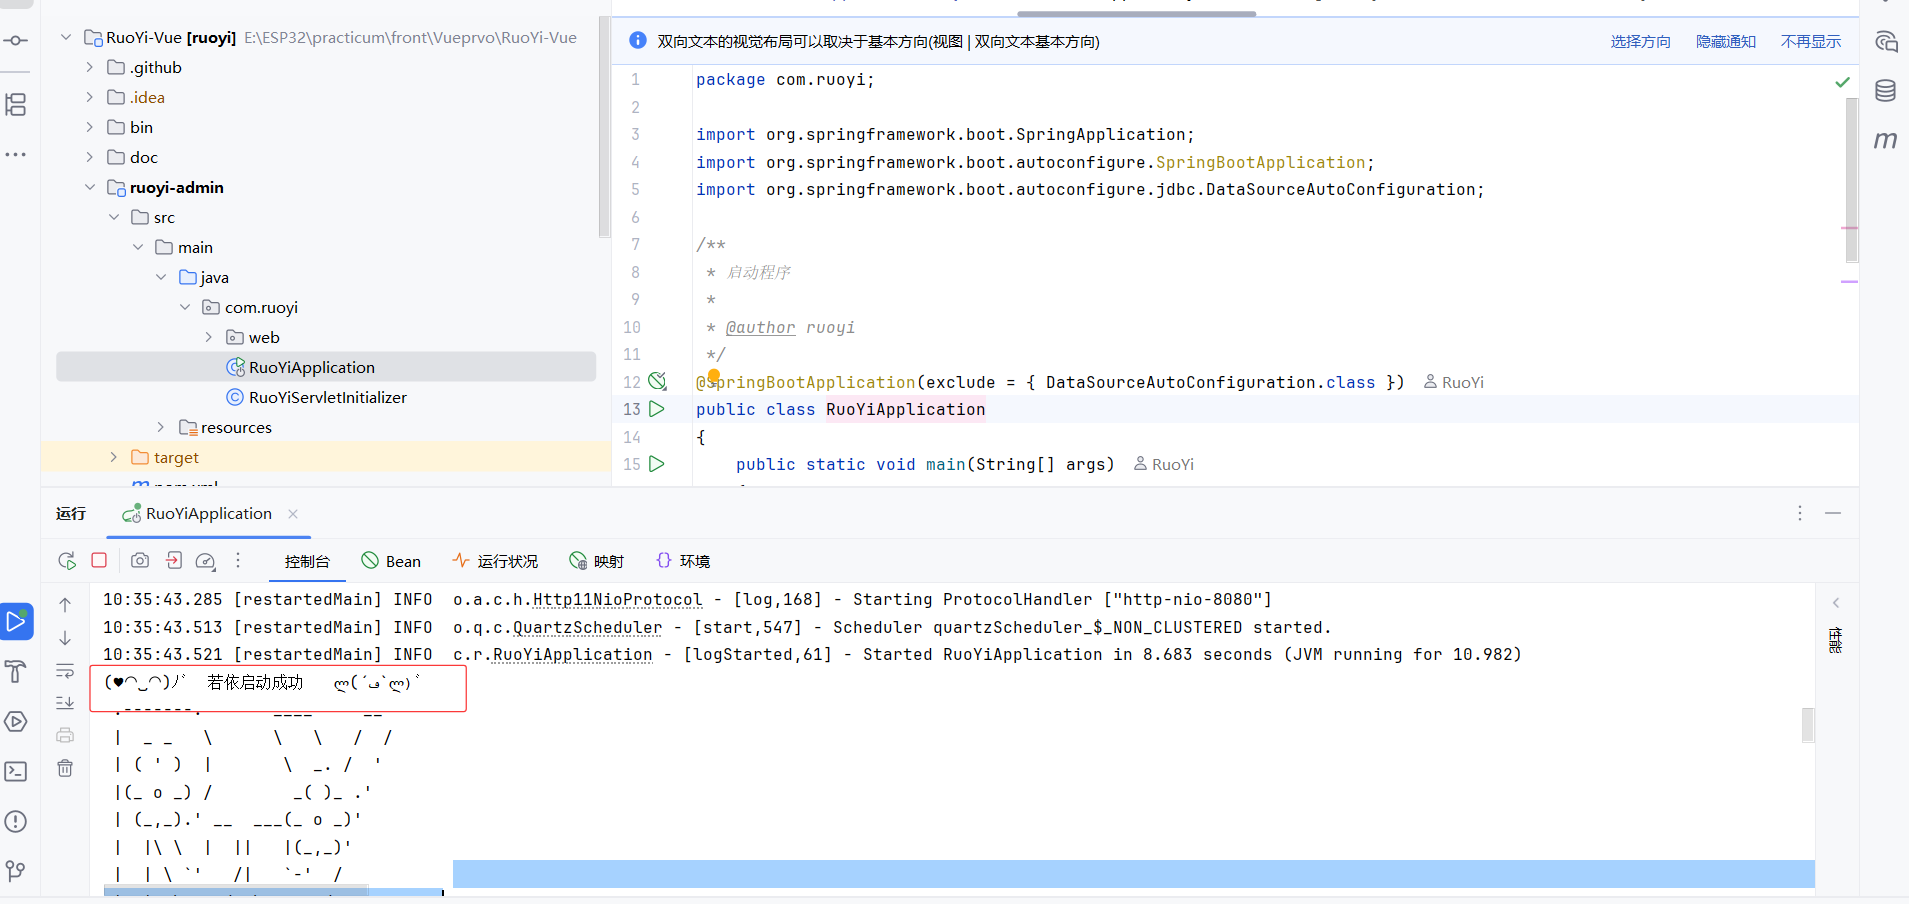
Task: Take a thread dump with the camera icon
Action: coord(140,561)
